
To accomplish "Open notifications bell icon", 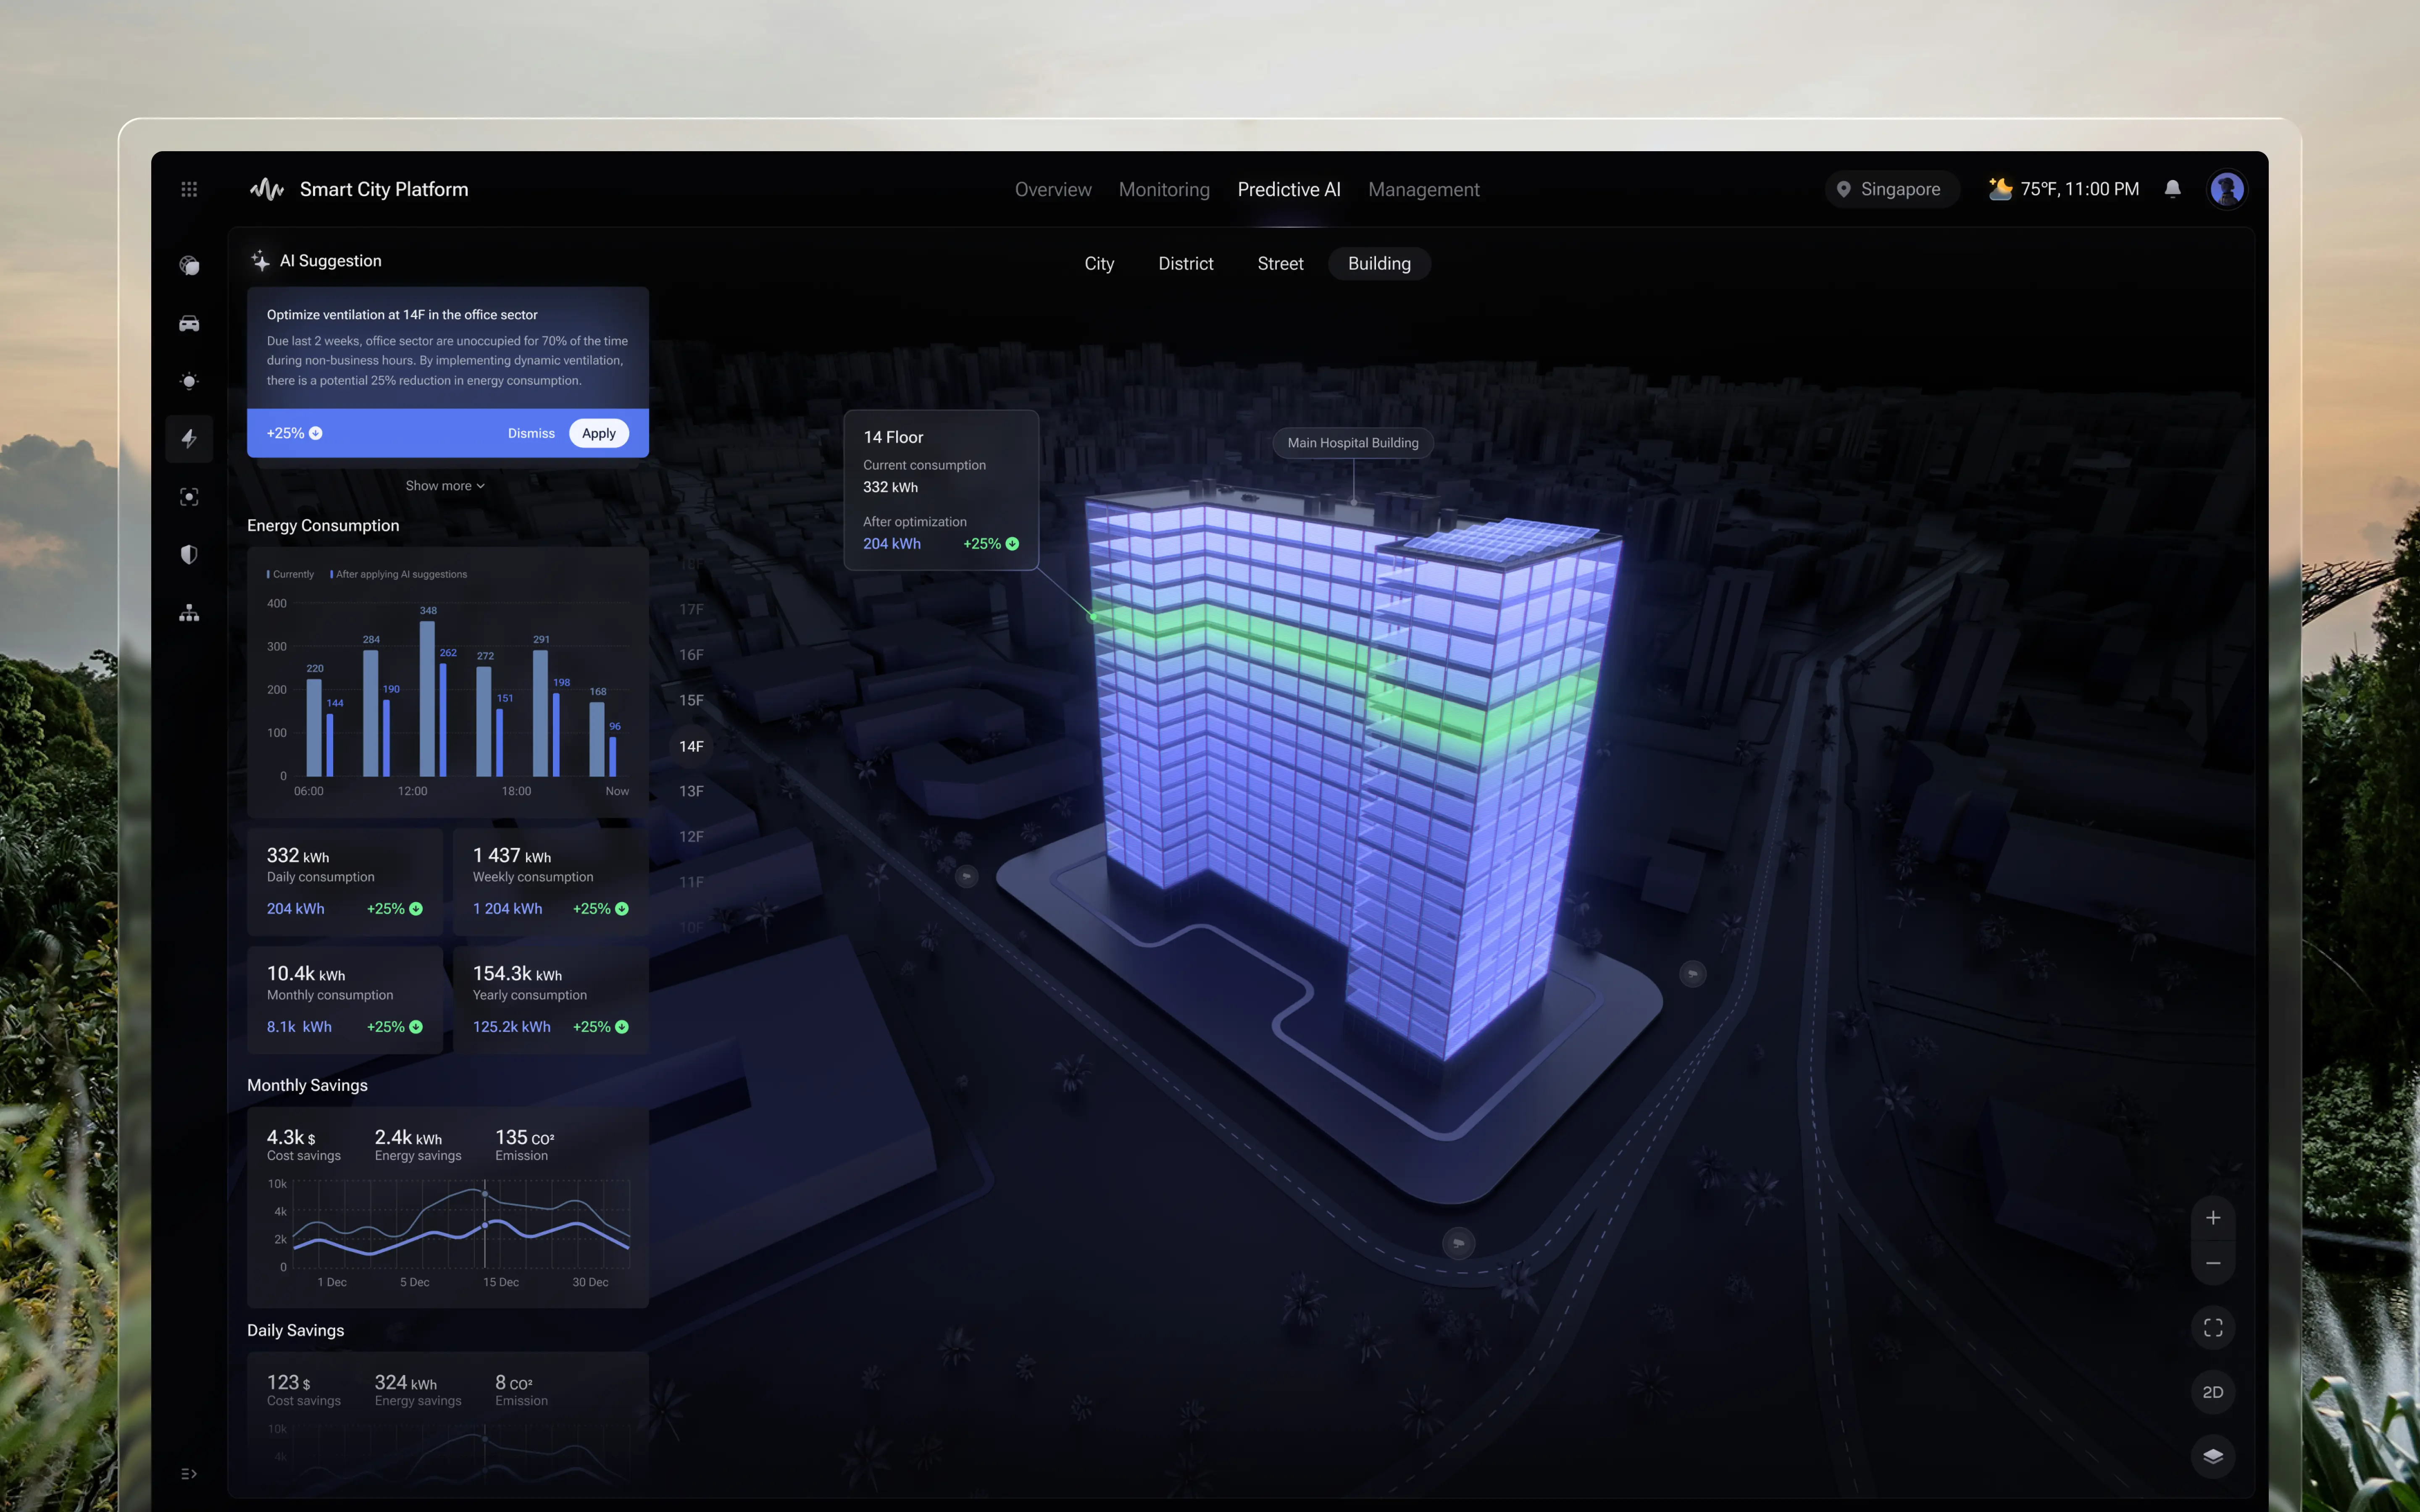I will (2172, 189).
